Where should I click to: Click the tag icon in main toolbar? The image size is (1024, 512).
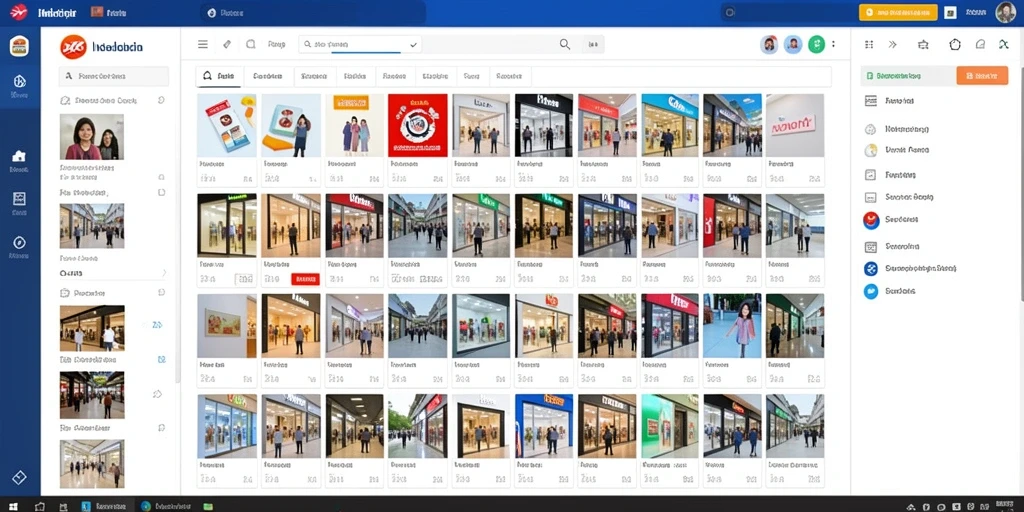[227, 44]
